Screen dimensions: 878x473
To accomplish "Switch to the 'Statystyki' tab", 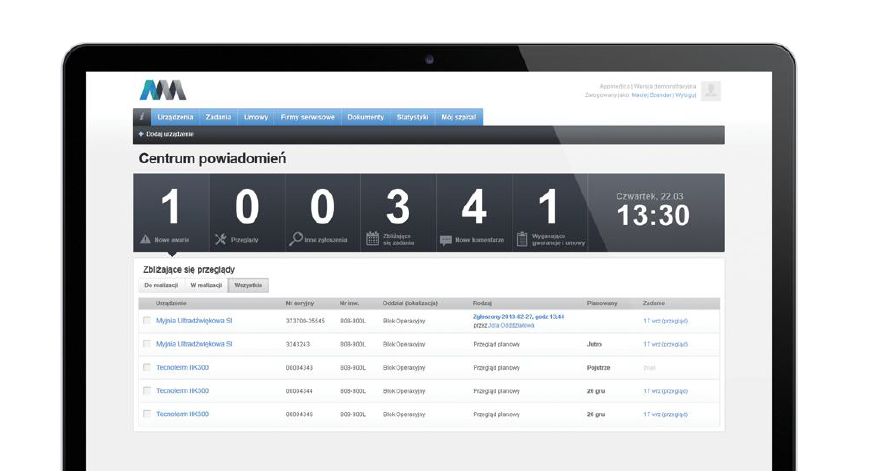I will pyautogui.click(x=412, y=117).
